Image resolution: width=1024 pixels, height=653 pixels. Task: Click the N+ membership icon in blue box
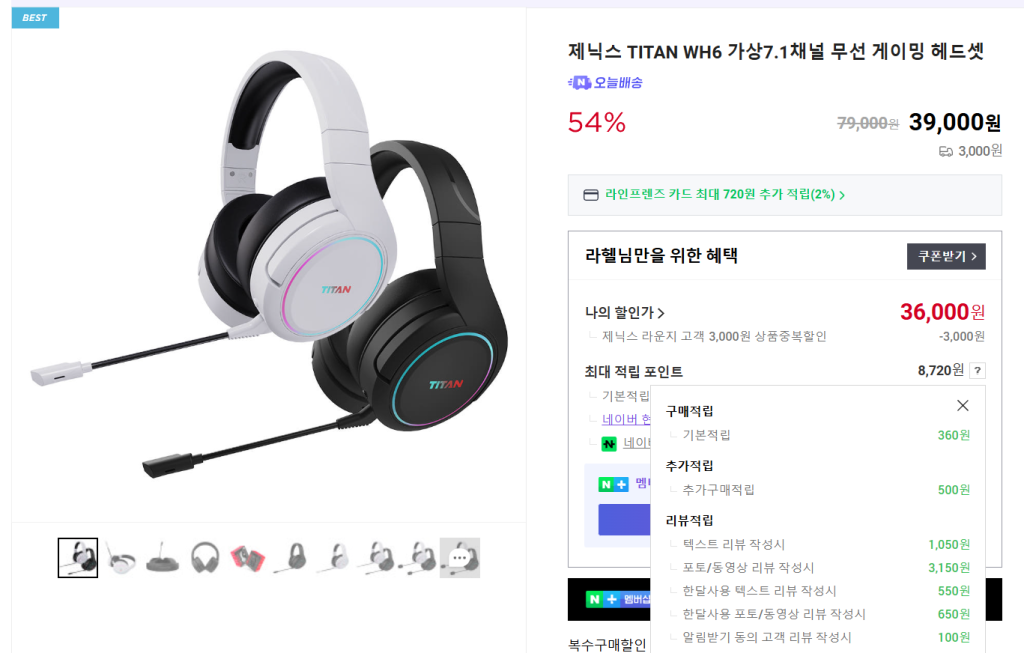pyautogui.click(x=613, y=484)
